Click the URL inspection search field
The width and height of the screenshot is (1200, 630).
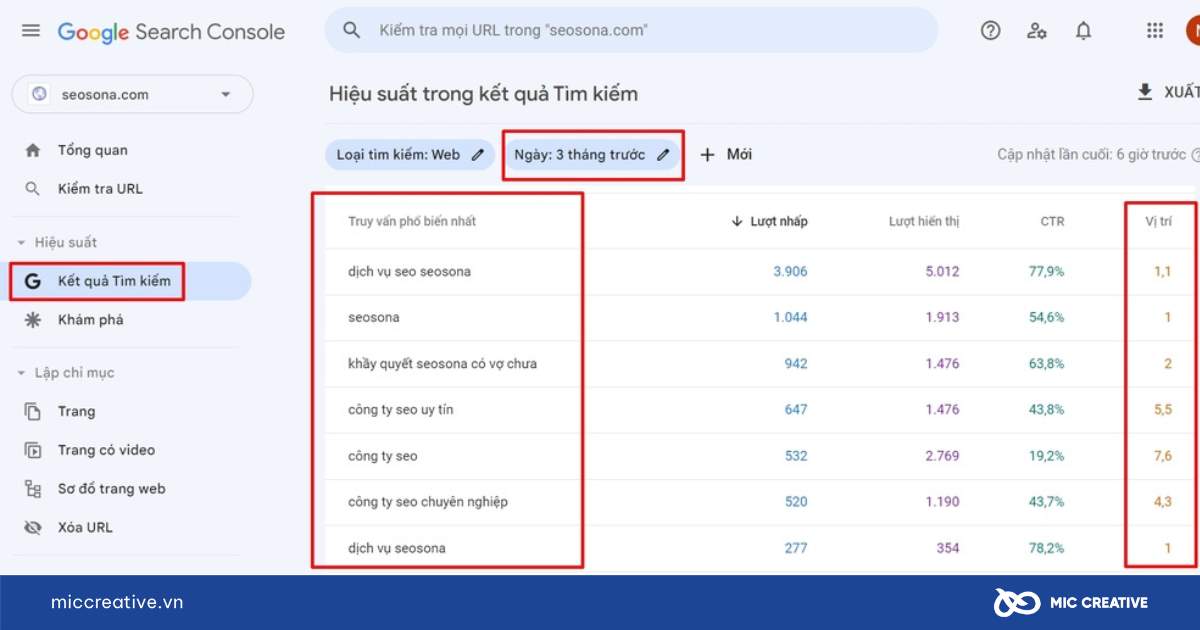[631, 31]
